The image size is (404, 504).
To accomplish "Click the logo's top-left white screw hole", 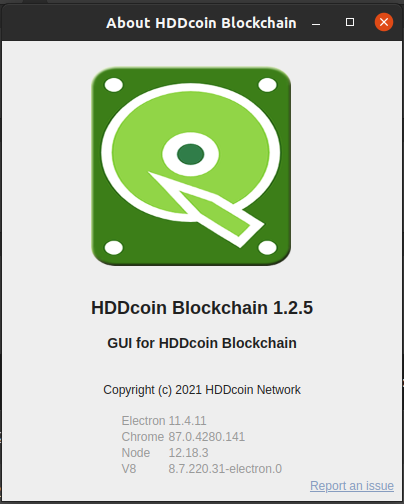I will coord(114,85).
